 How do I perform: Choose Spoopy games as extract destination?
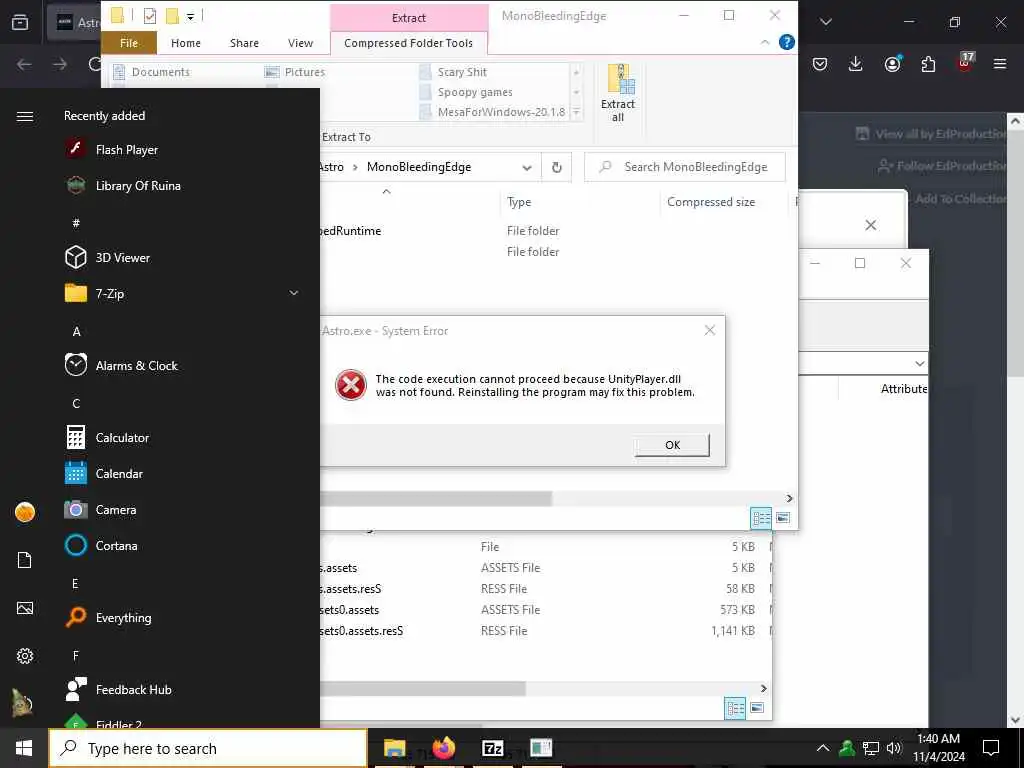click(x=467, y=92)
